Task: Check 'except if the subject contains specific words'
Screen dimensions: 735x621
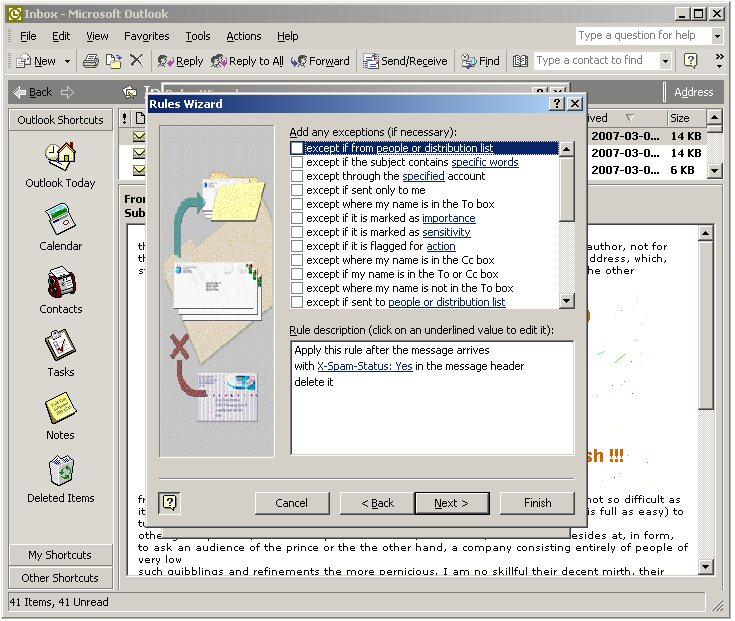Action: pos(297,162)
